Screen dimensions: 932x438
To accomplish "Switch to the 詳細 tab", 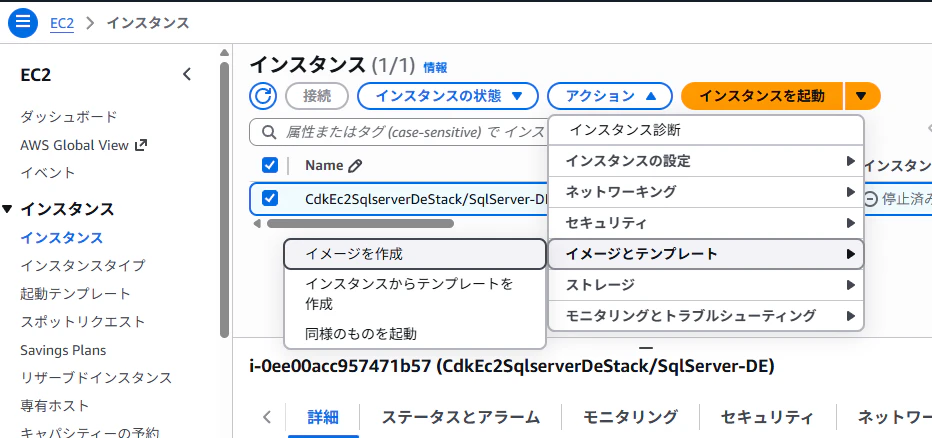I will click(323, 417).
